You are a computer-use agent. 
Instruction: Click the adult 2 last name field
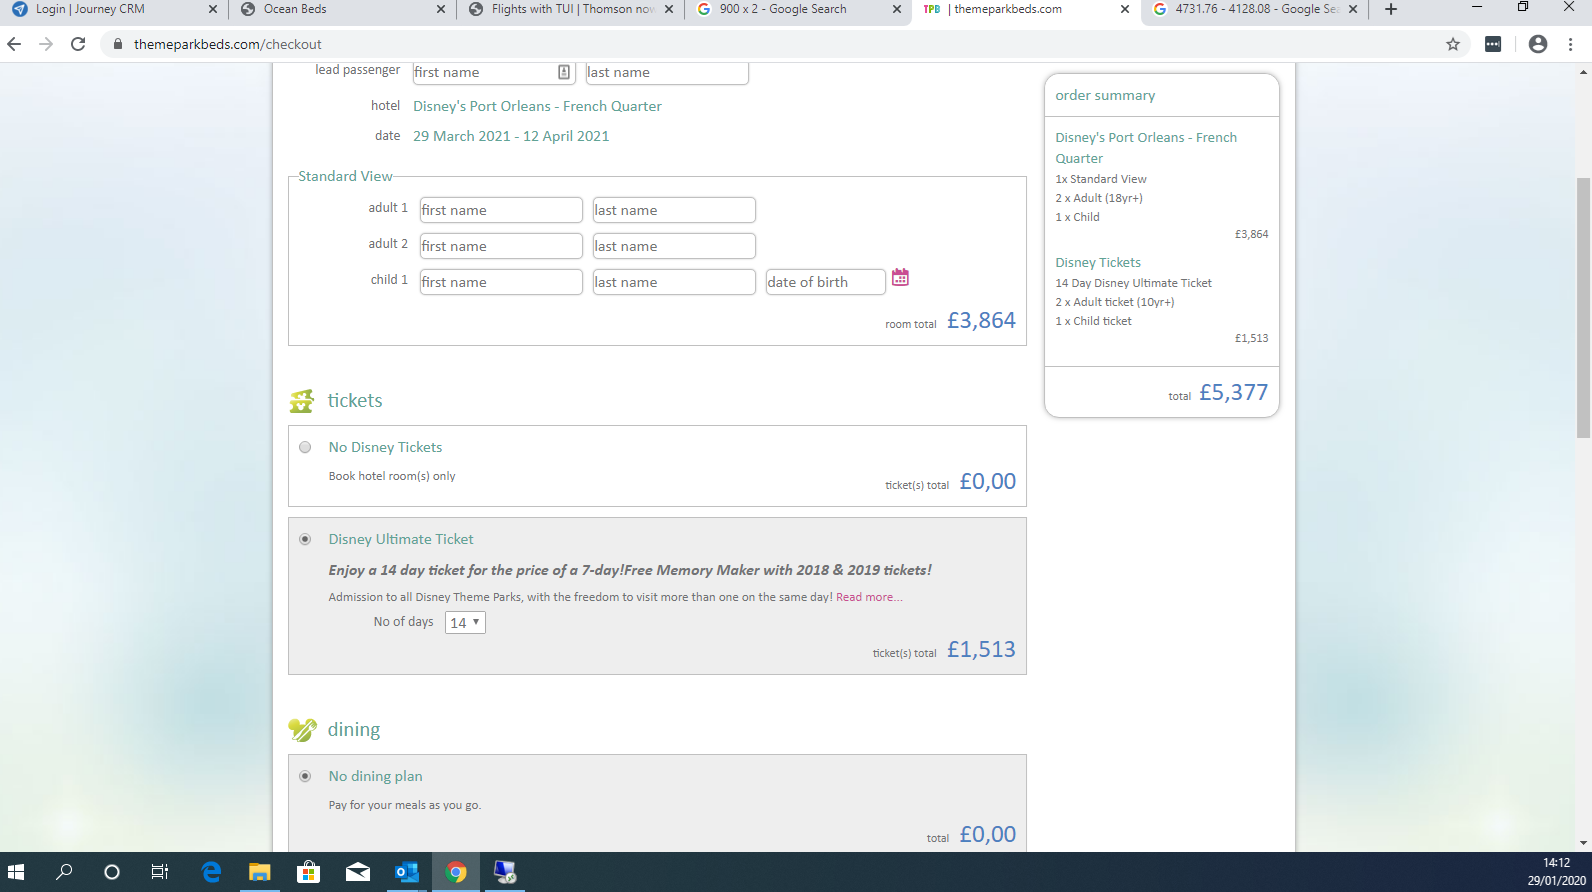pyautogui.click(x=674, y=246)
